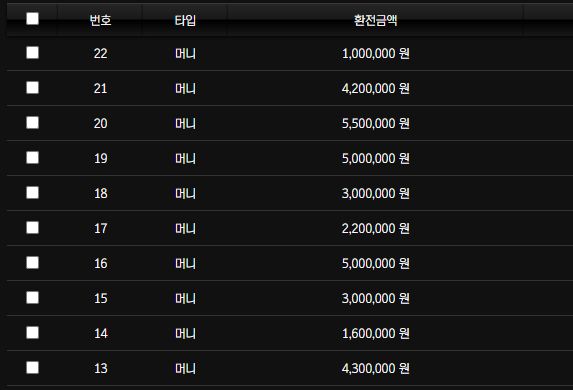This screenshot has width=573, height=390.
Task: Click the 2,200,000 원 amount in row 17
Action: 375,228
